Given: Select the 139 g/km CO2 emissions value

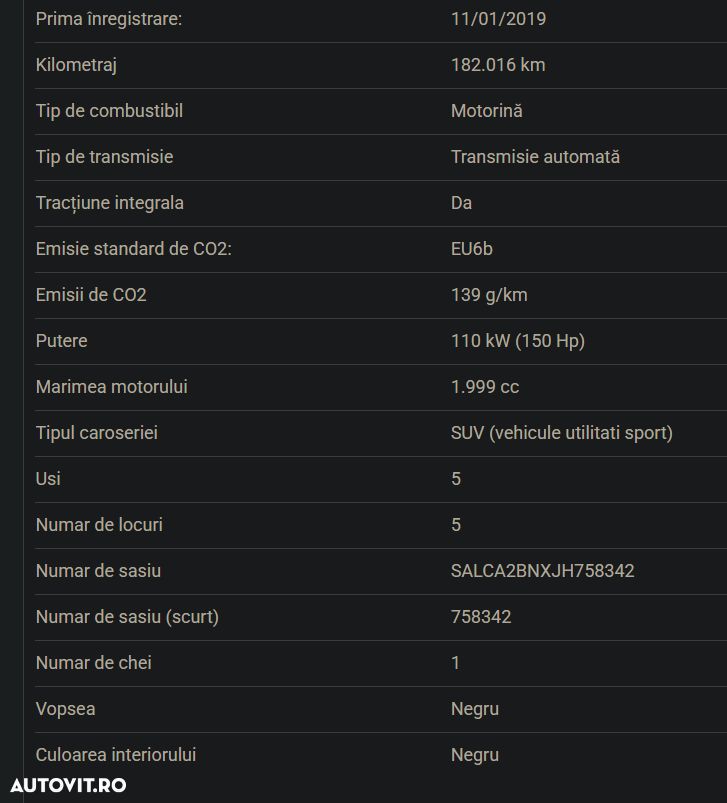Looking at the screenshot, I should (x=489, y=295).
